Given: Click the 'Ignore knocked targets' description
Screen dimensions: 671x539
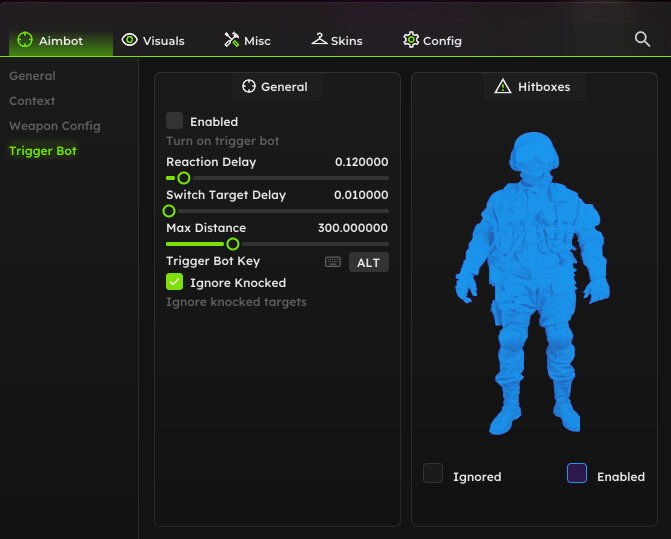Looking at the screenshot, I should (x=236, y=302).
